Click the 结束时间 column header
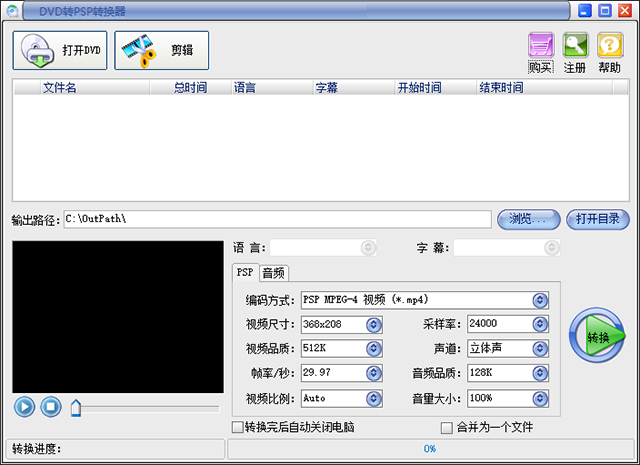 point(544,87)
